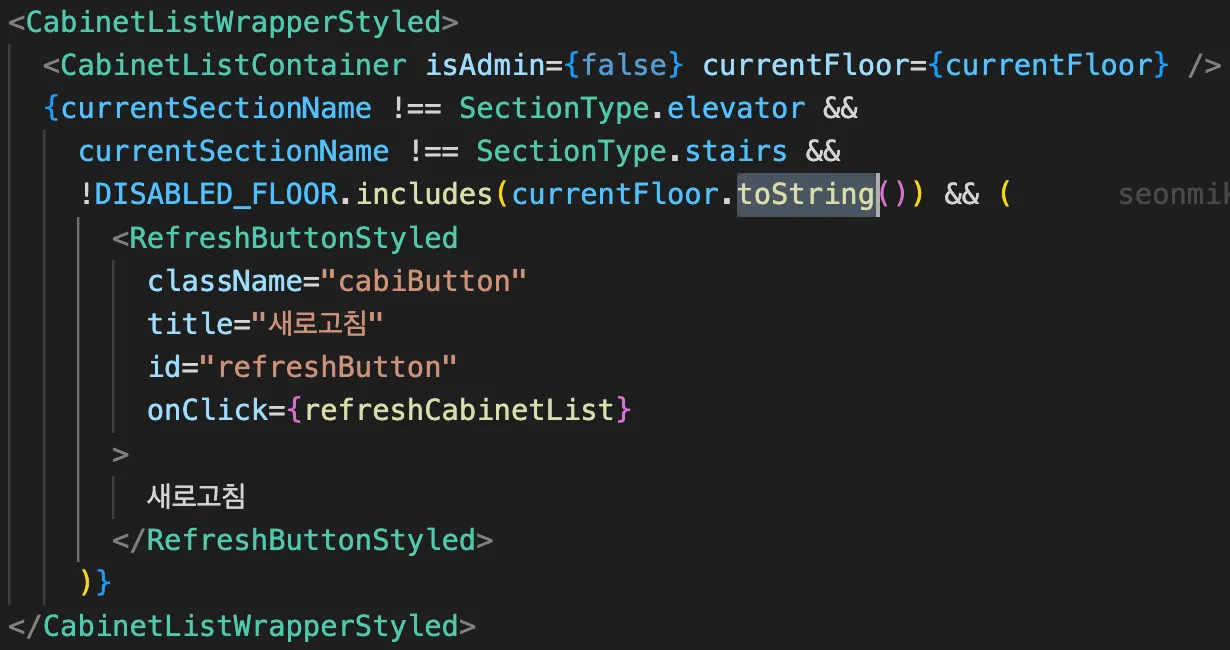Click the refreshCabinetList handler reference
This screenshot has width=1230, height=650.
coord(459,410)
